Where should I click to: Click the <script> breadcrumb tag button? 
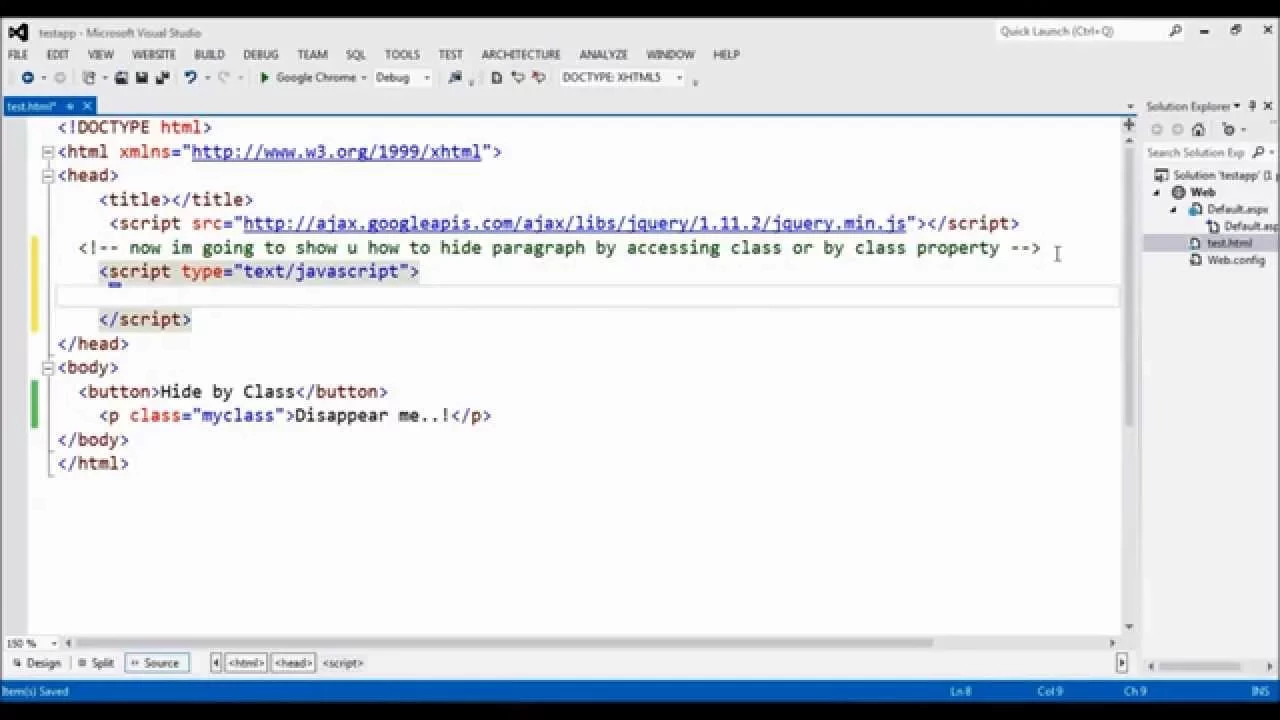coord(343,663)
